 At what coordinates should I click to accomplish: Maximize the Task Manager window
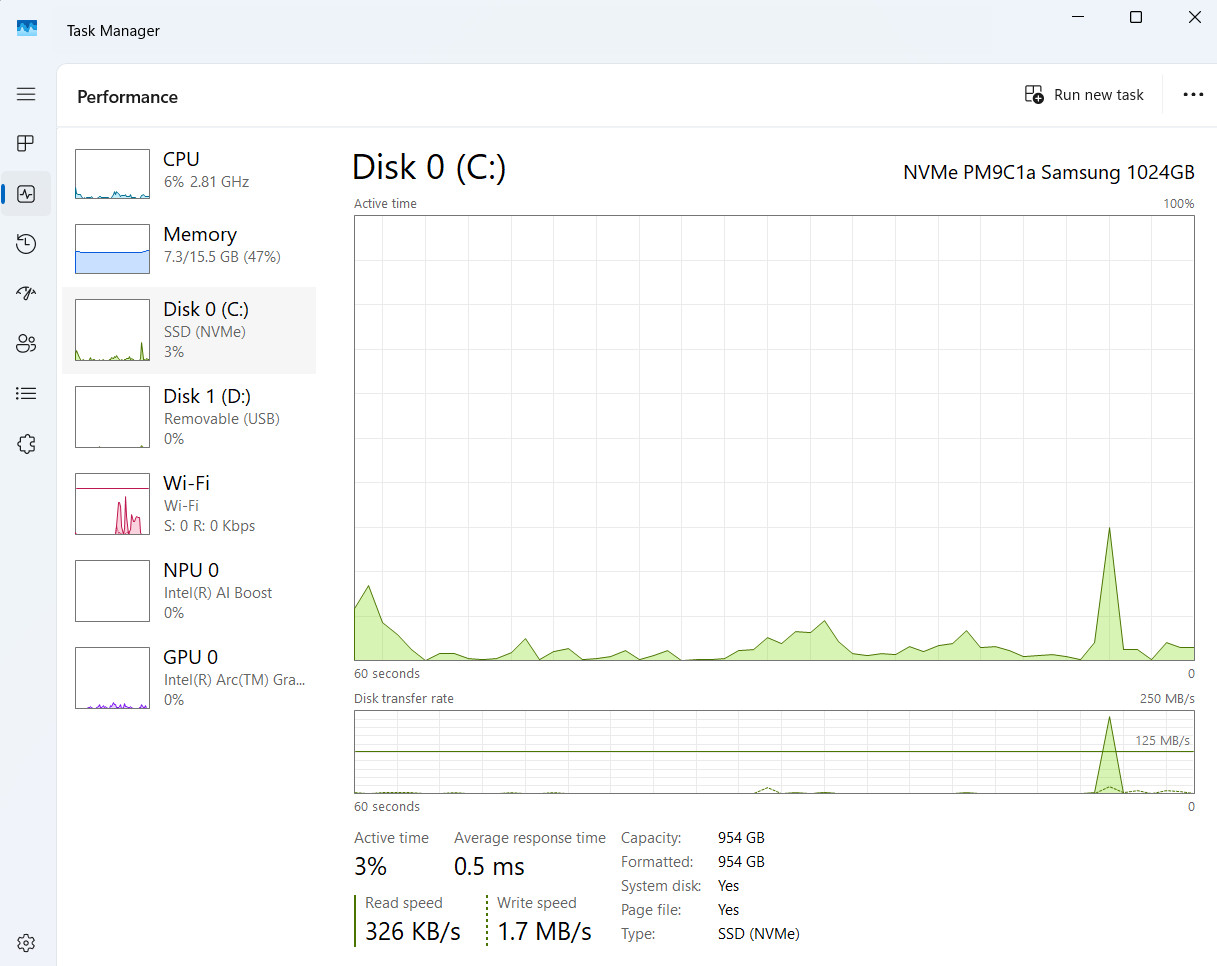point(1136,17)
